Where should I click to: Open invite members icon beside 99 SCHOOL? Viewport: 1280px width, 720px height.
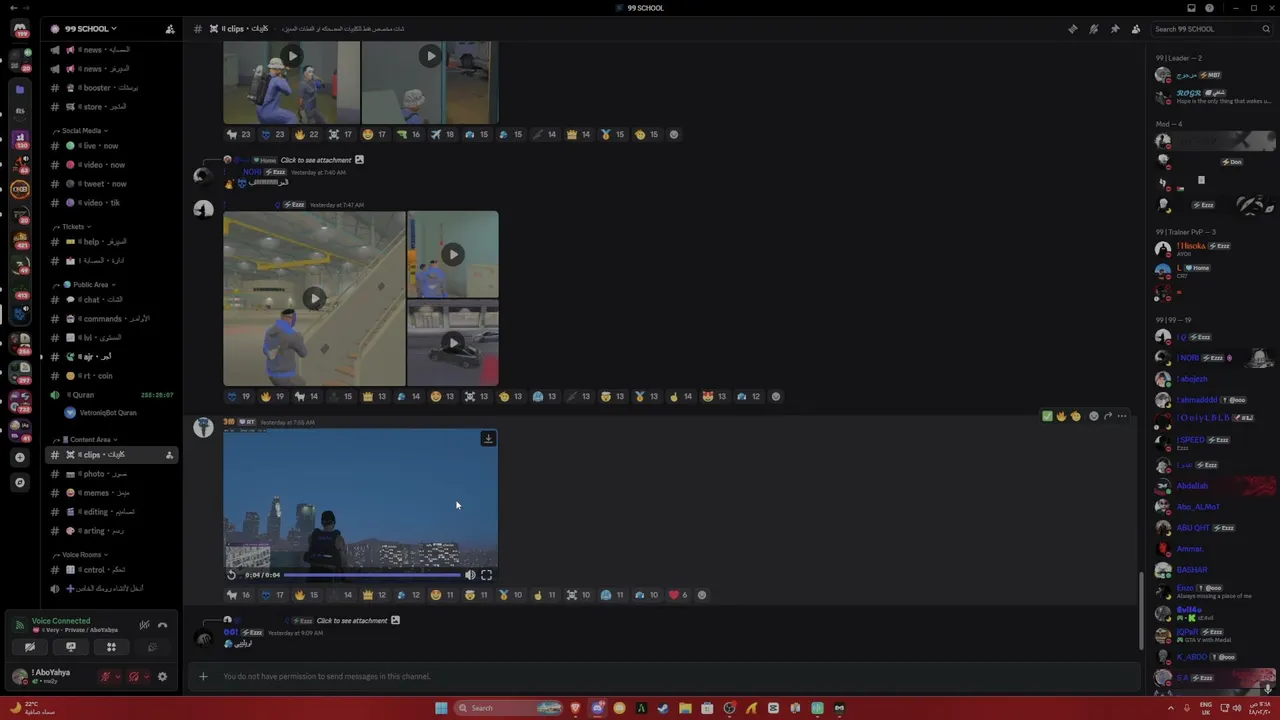(x=170, y=29)
